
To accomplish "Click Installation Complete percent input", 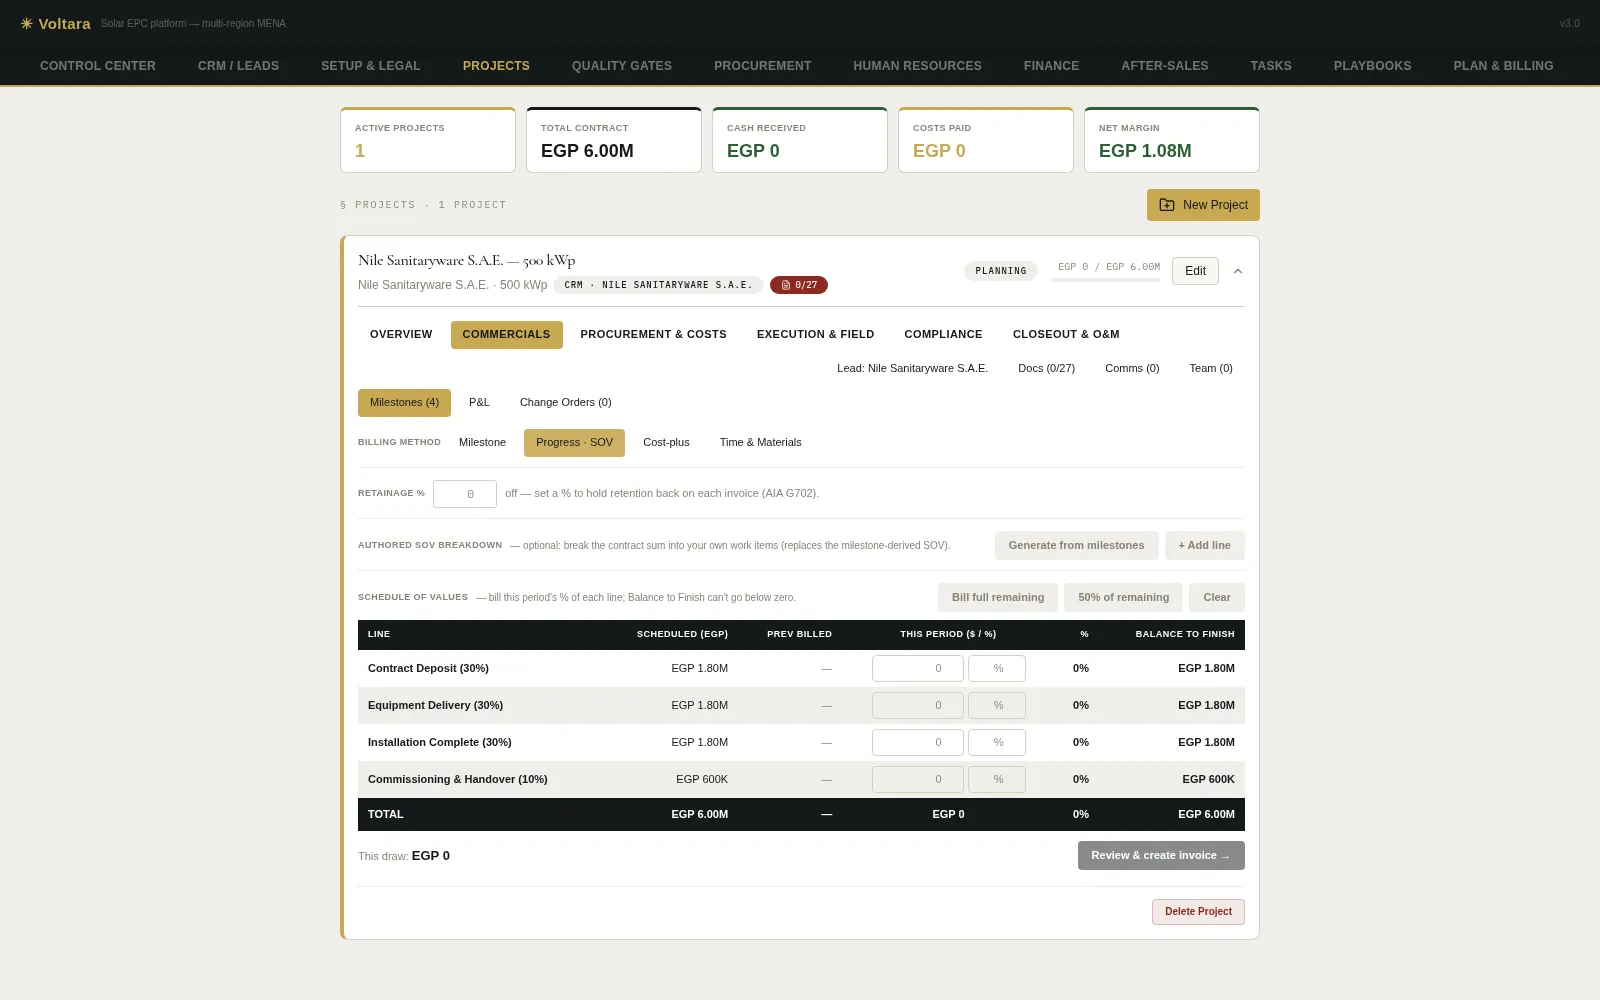I will pyautogui.click(x=997, y=743).
